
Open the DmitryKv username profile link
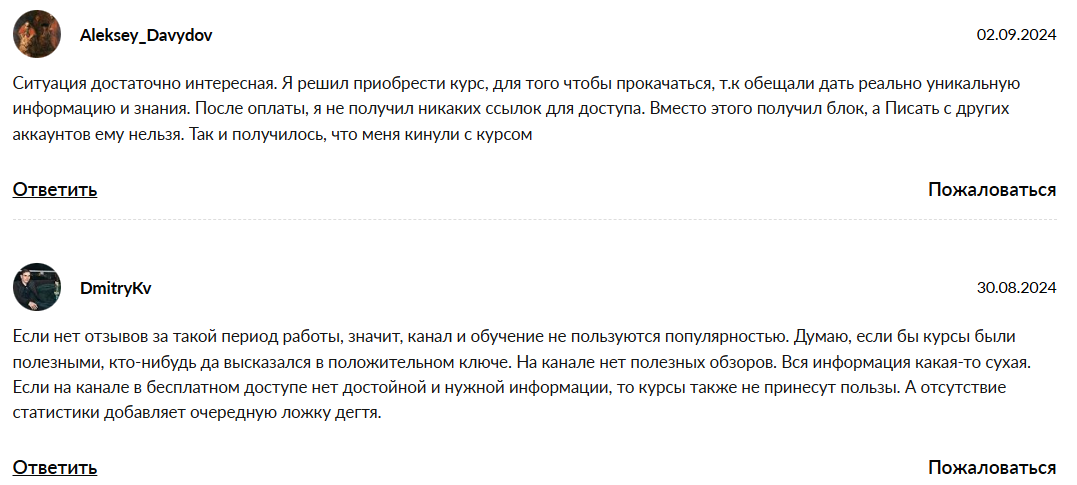(115, 288)
